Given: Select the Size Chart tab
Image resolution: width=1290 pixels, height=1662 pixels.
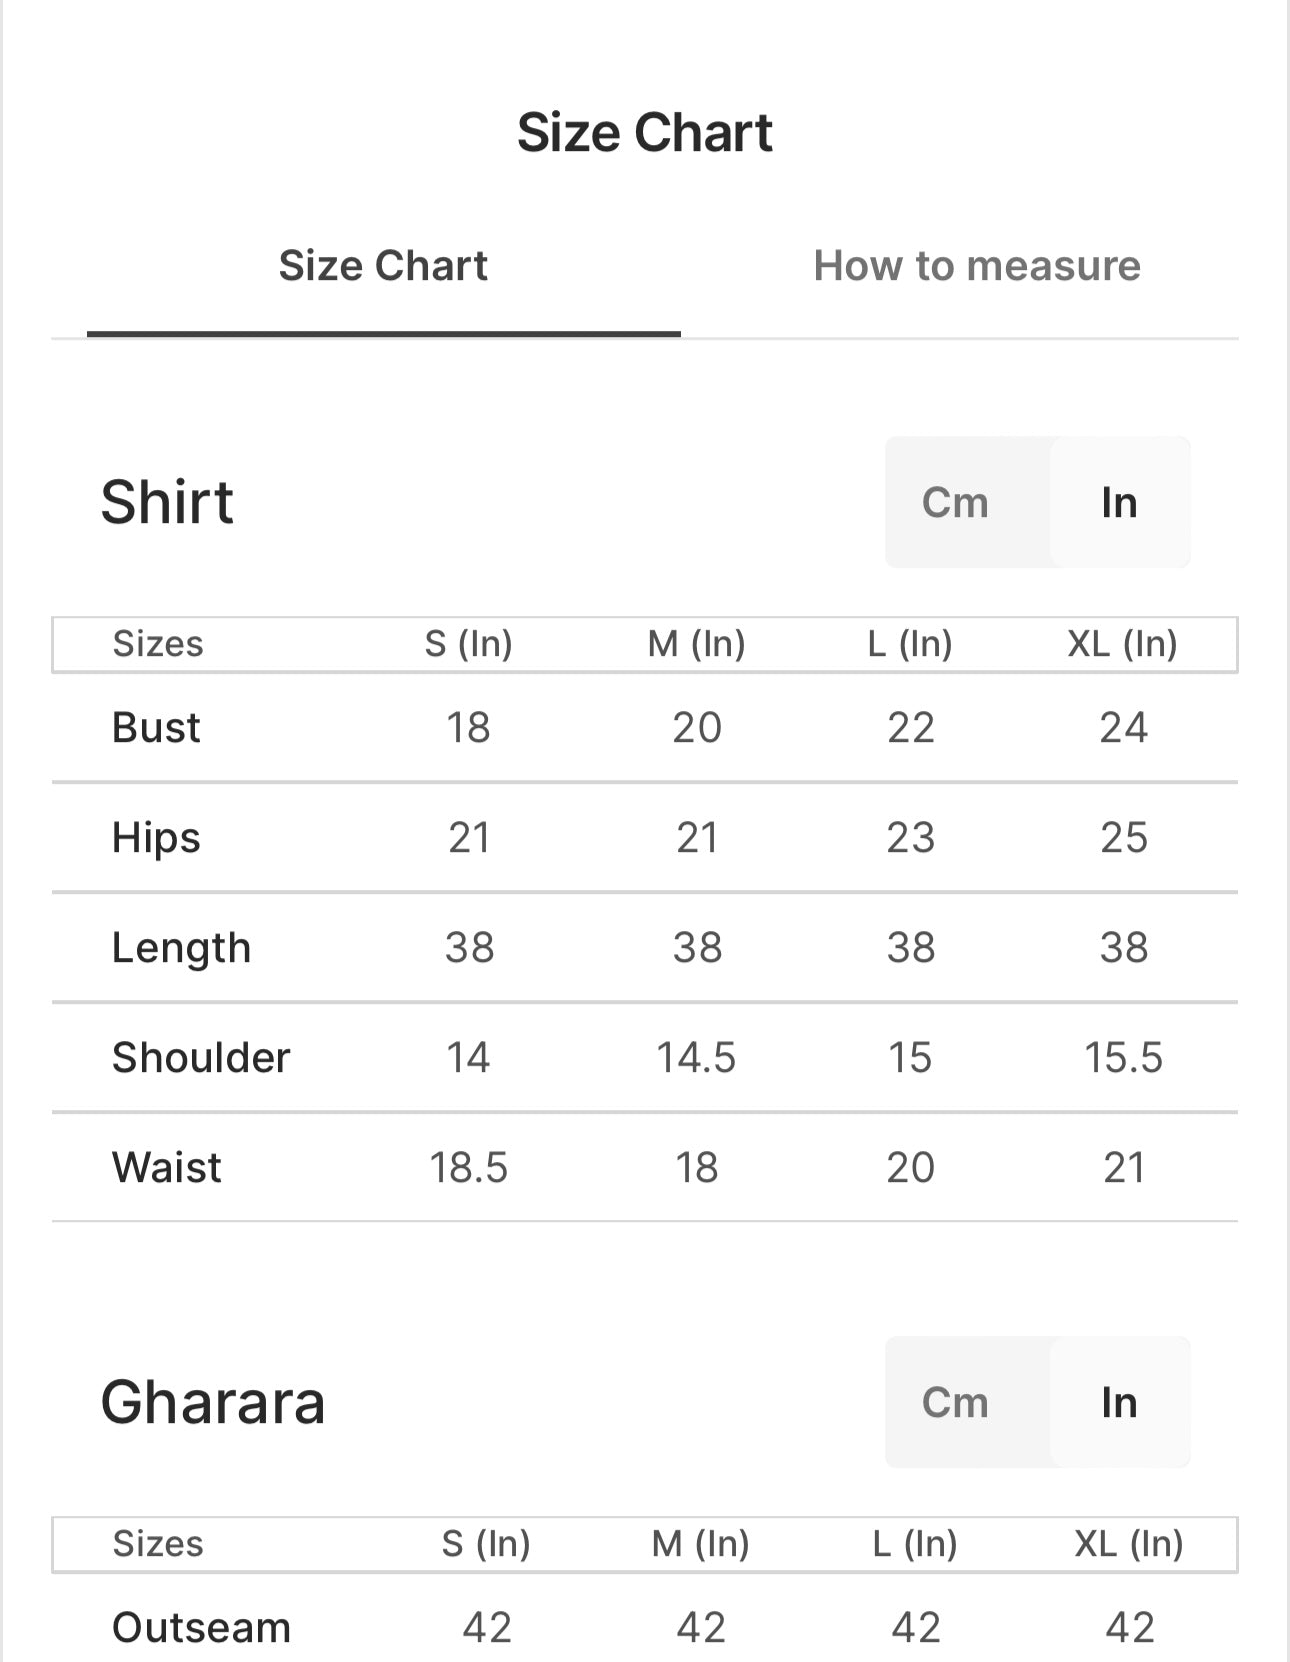Looking at the screenshot, I should point(383,266).
